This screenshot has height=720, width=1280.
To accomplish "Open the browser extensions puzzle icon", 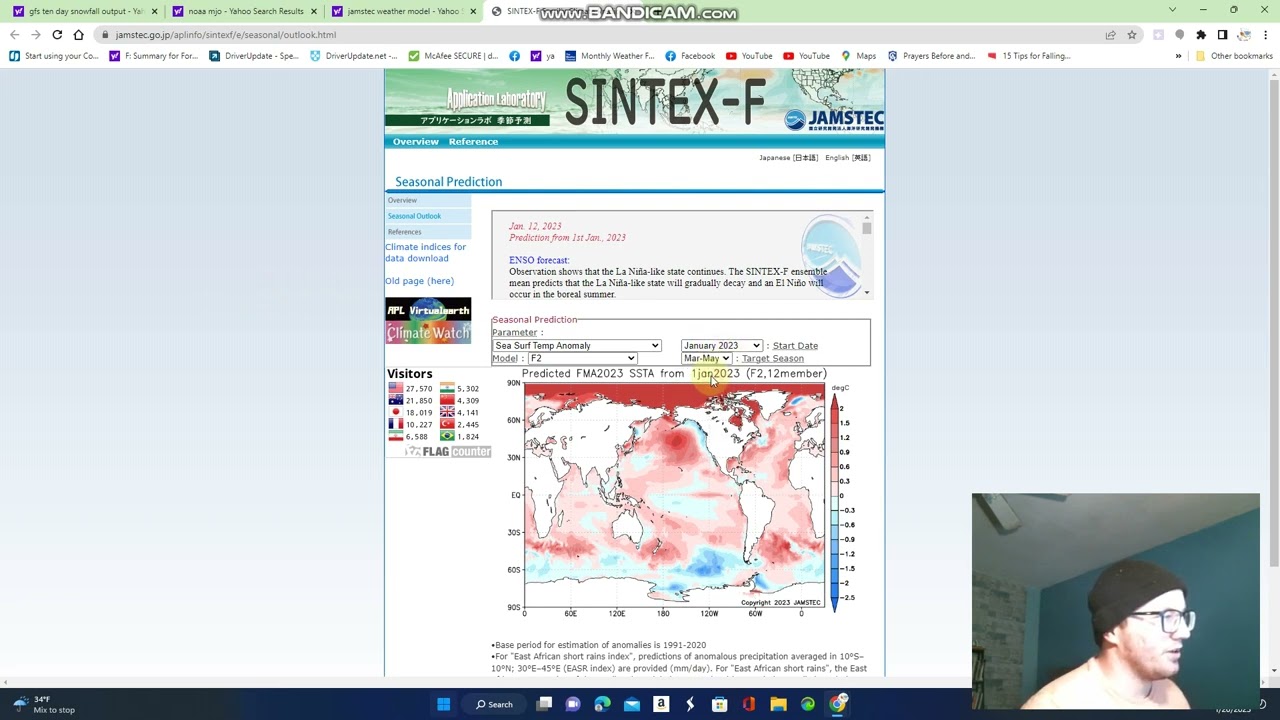I will 1201,35.
